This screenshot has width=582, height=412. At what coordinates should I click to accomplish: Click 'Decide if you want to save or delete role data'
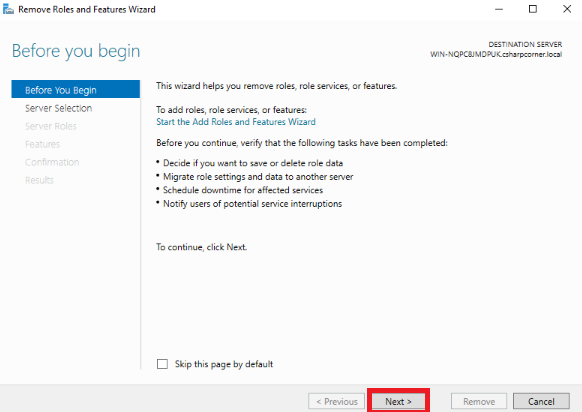click(253, 163)
